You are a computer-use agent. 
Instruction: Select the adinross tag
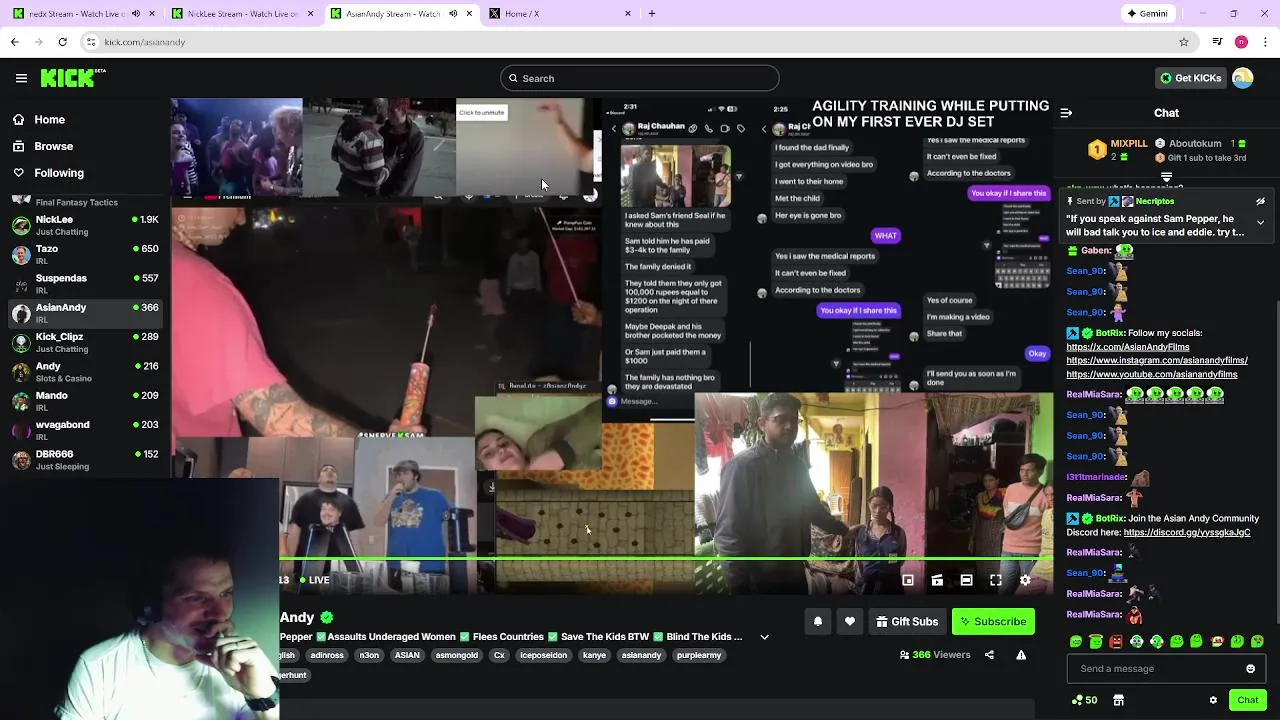(x=327, y=655)
